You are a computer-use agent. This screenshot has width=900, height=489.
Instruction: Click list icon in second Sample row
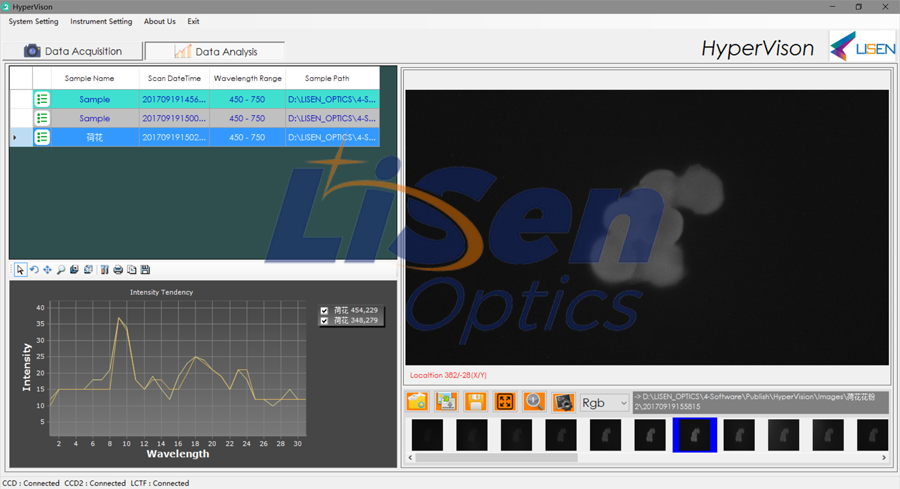tap(42, 118)
